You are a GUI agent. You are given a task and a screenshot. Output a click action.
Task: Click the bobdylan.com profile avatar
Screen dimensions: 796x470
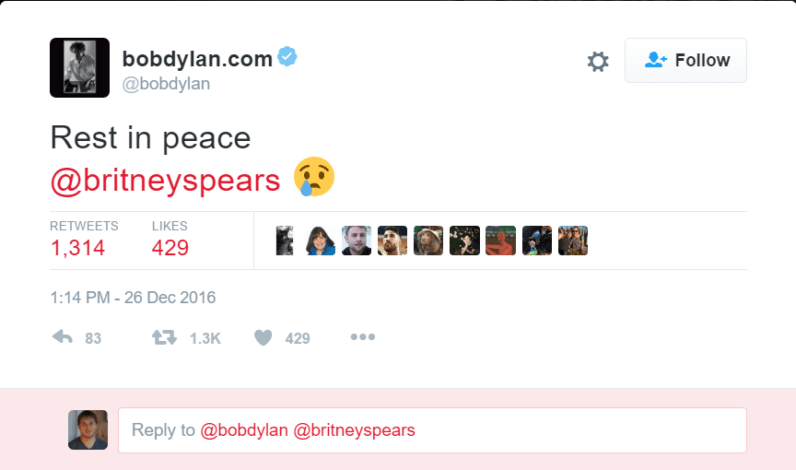point(80,68)
